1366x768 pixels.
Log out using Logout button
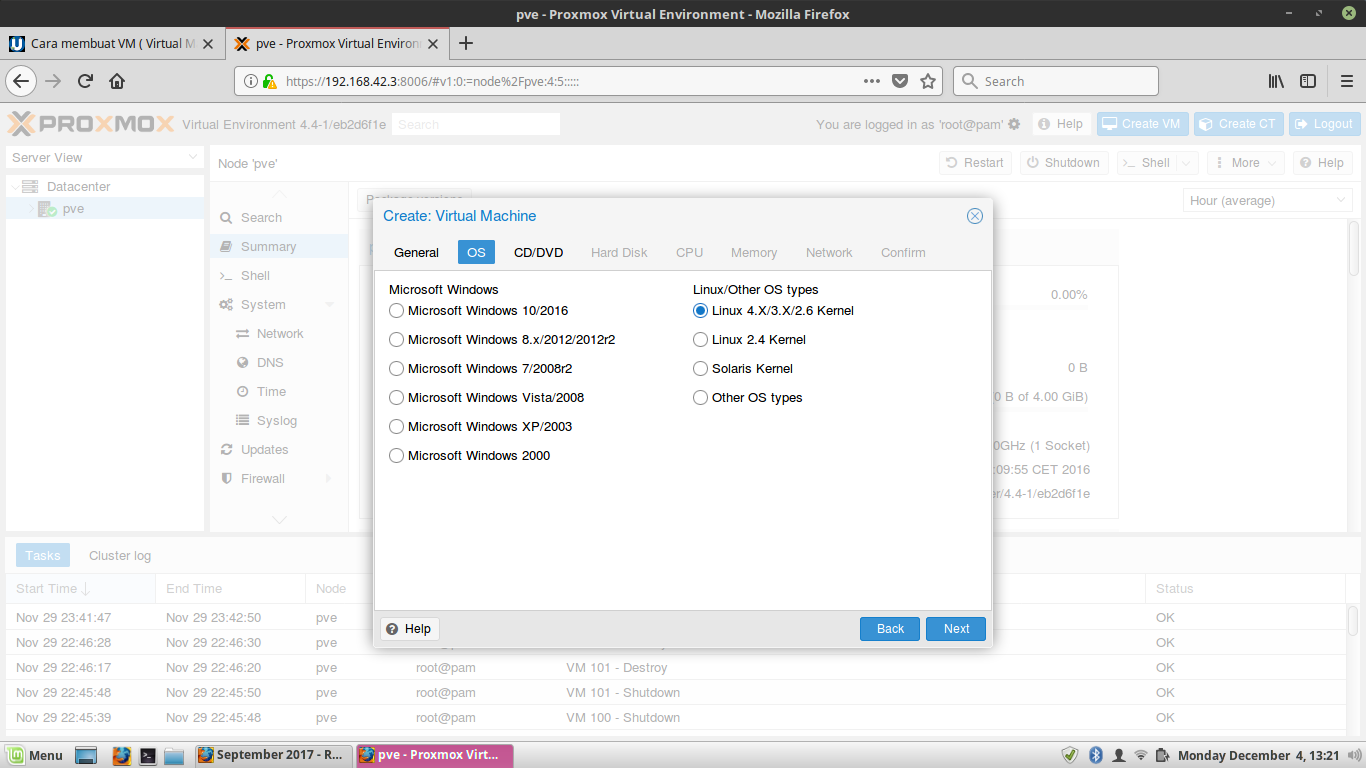(x=1324, y=124)
